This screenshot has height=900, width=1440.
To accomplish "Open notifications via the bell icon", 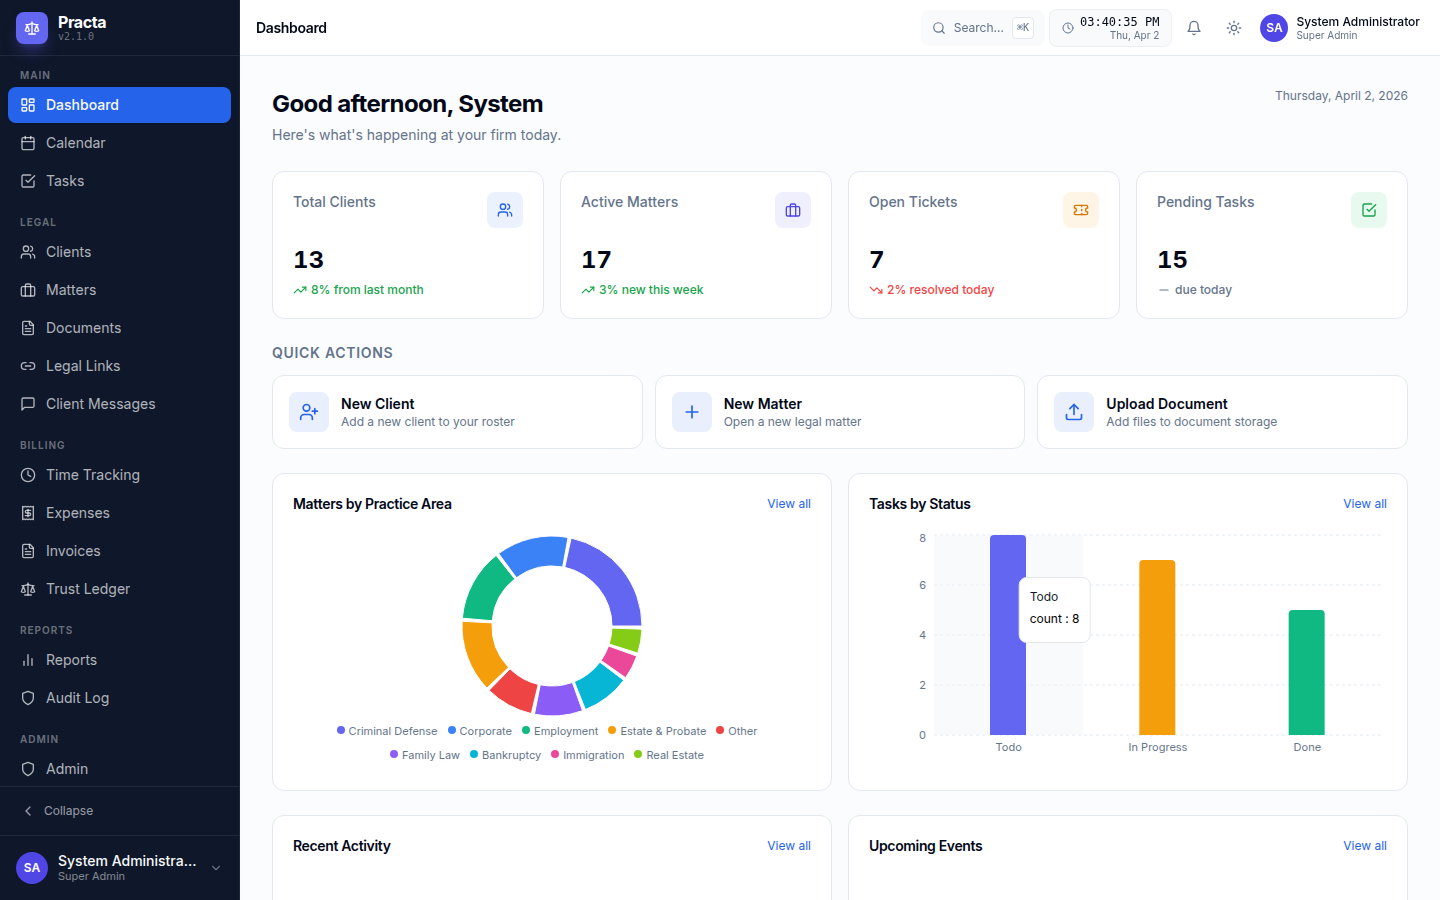I will tap(1193, 28).
